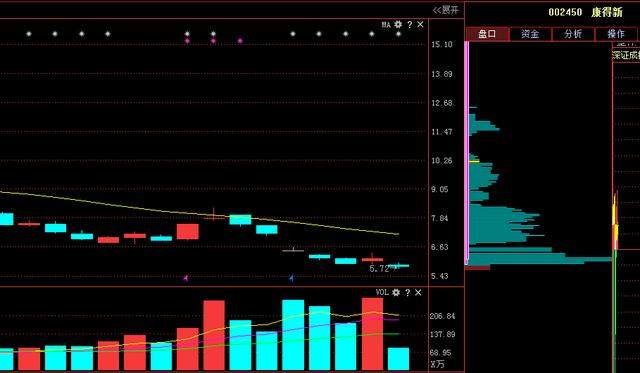Open the VOL indicator help question mark

(x=407, y=293)
